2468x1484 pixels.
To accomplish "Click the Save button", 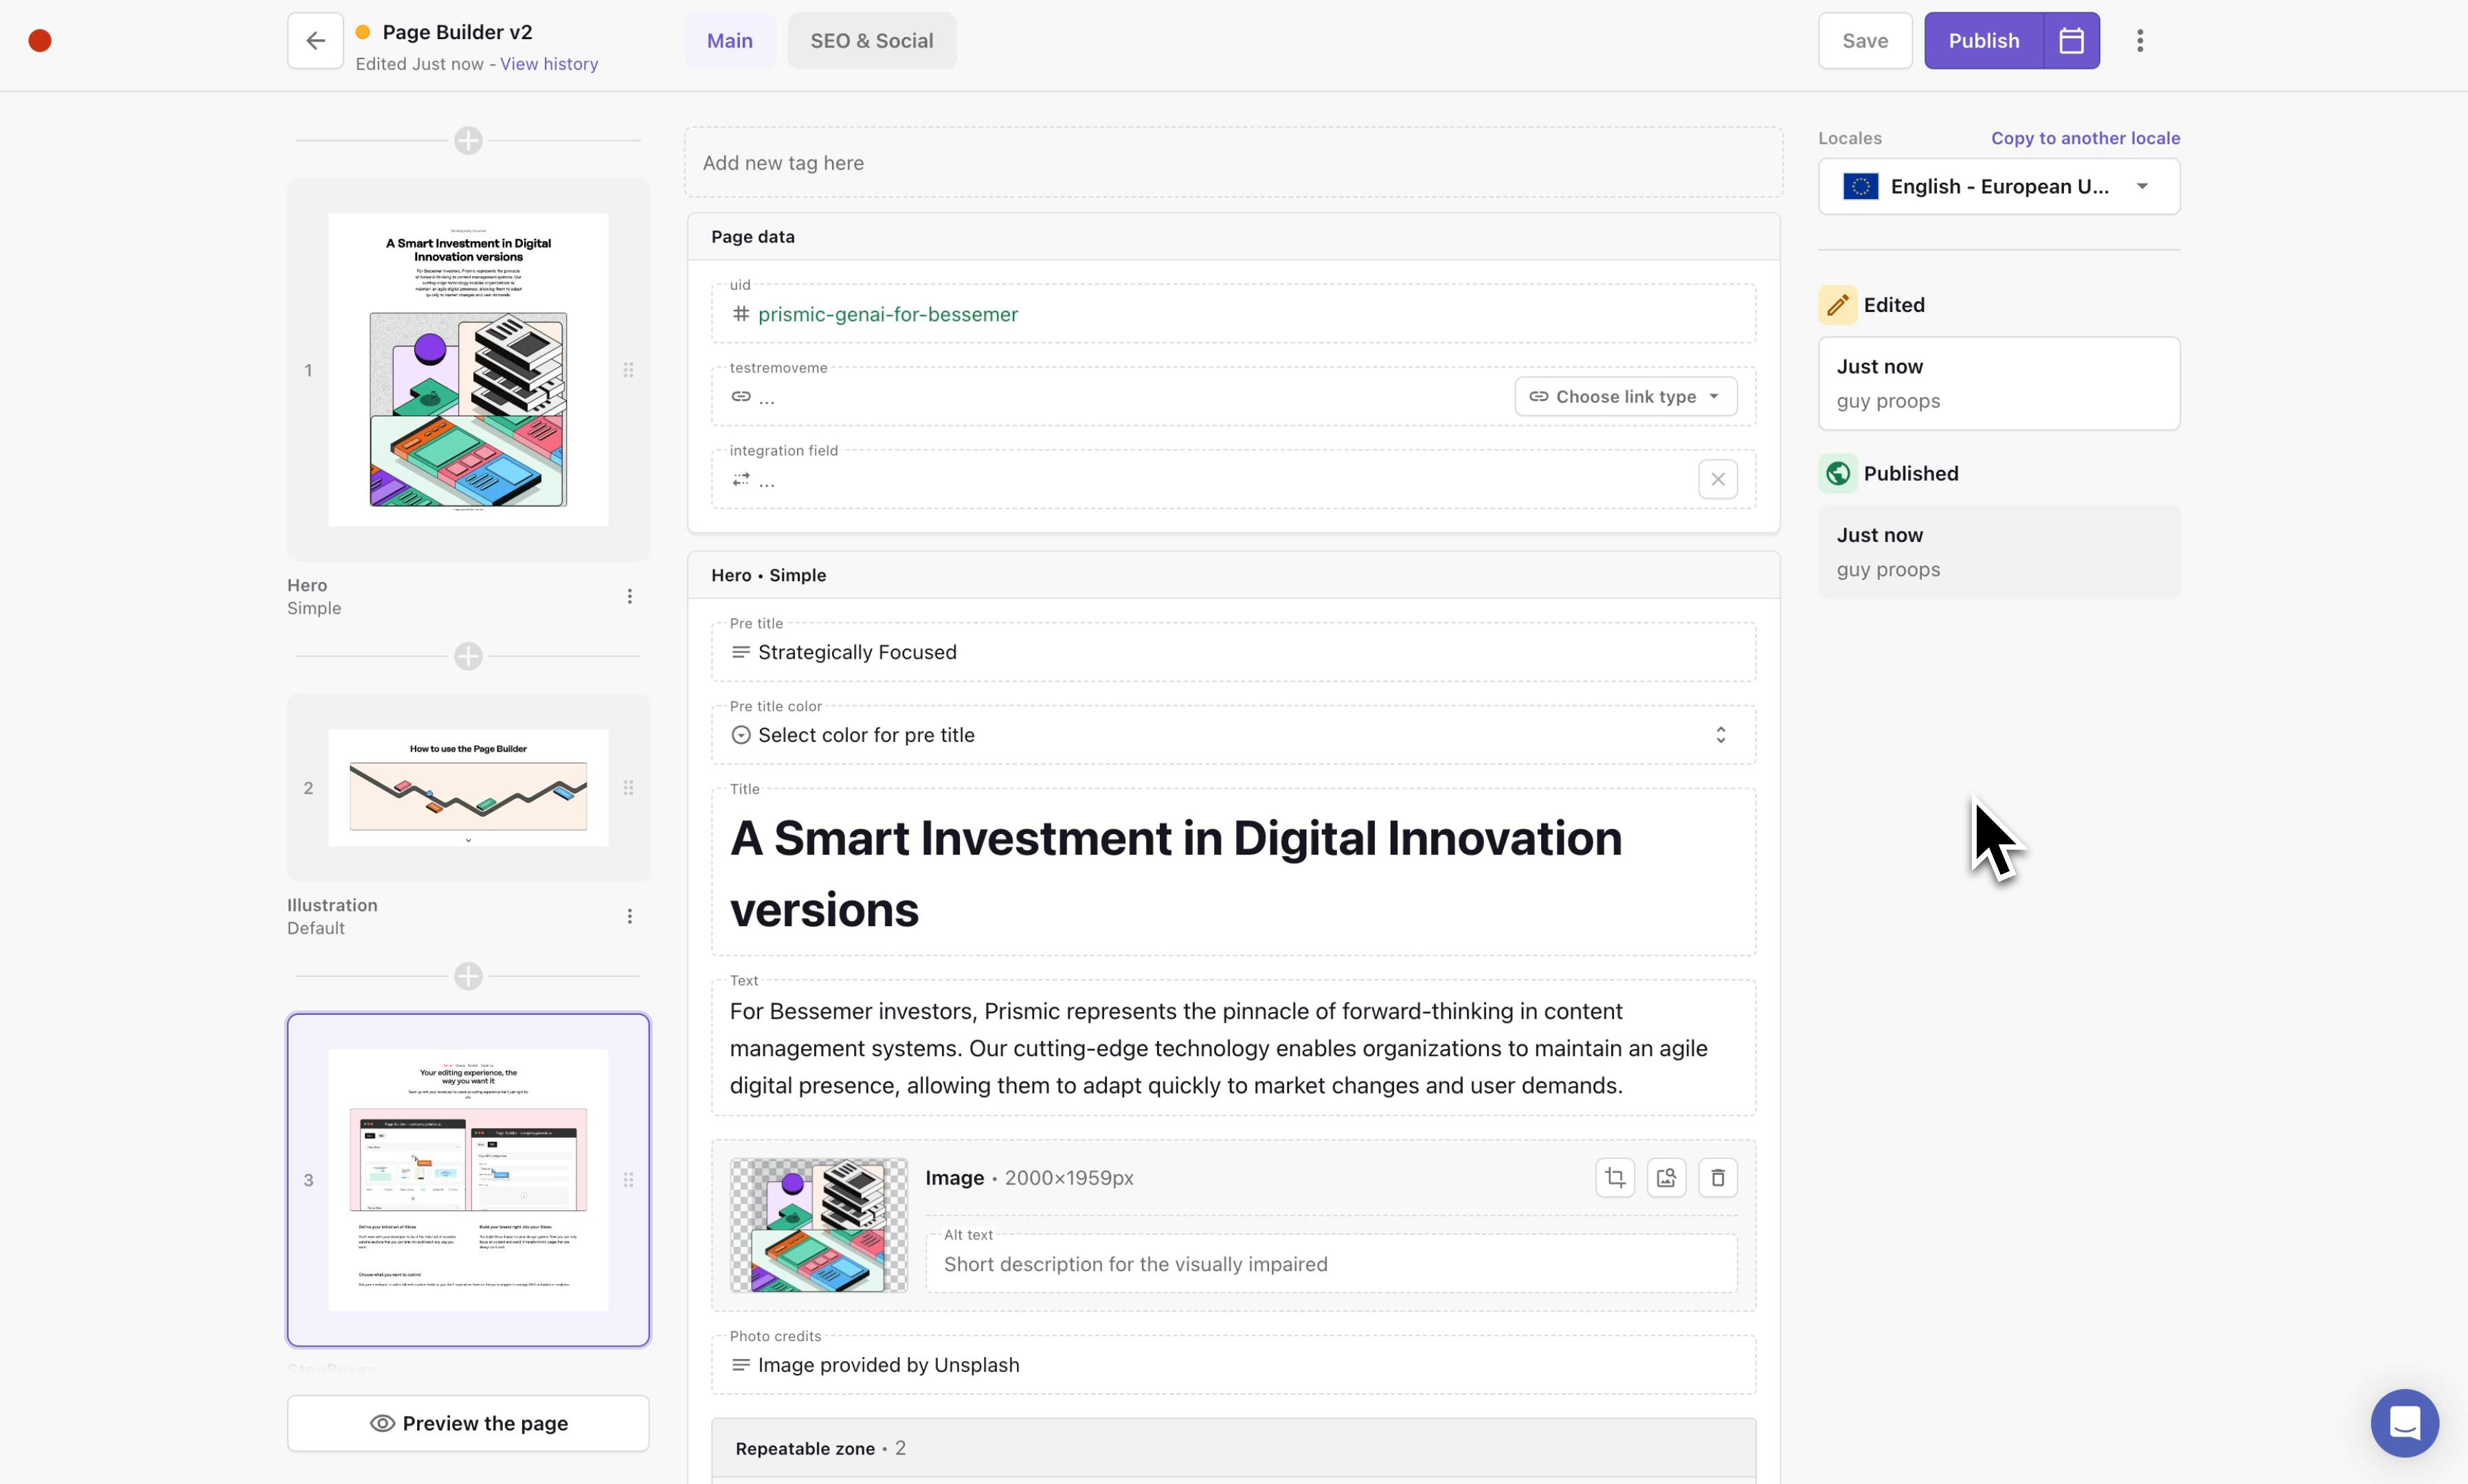I will click(x=1864, y=41).
